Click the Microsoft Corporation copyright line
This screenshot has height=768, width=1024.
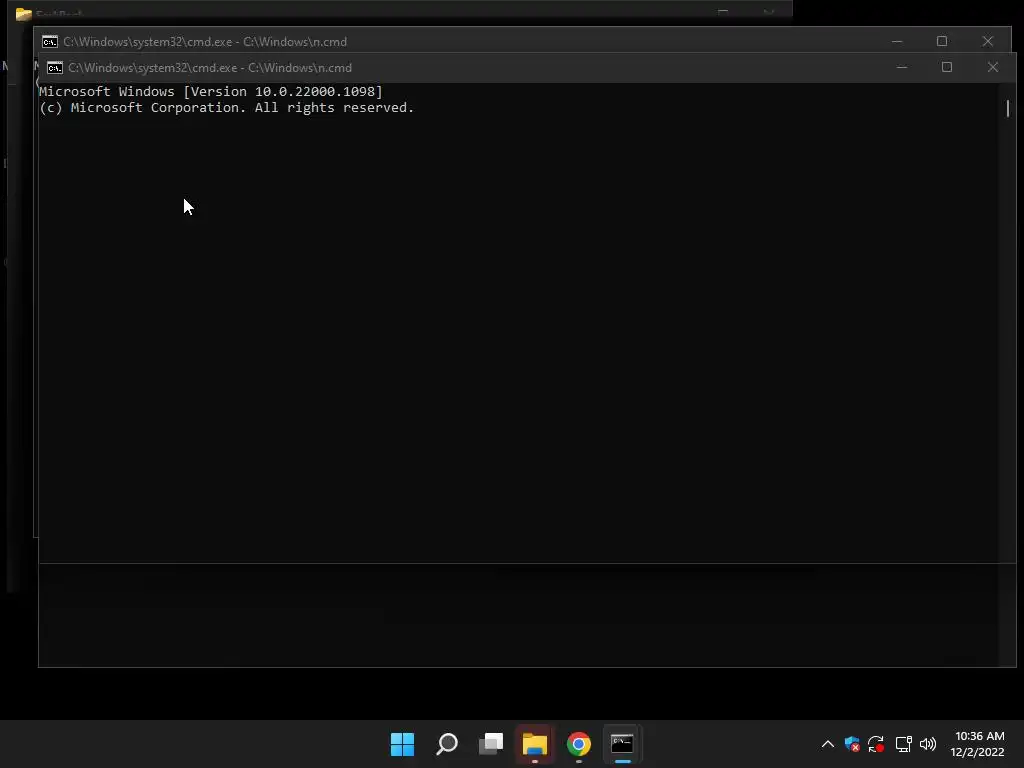pos(227,108)
